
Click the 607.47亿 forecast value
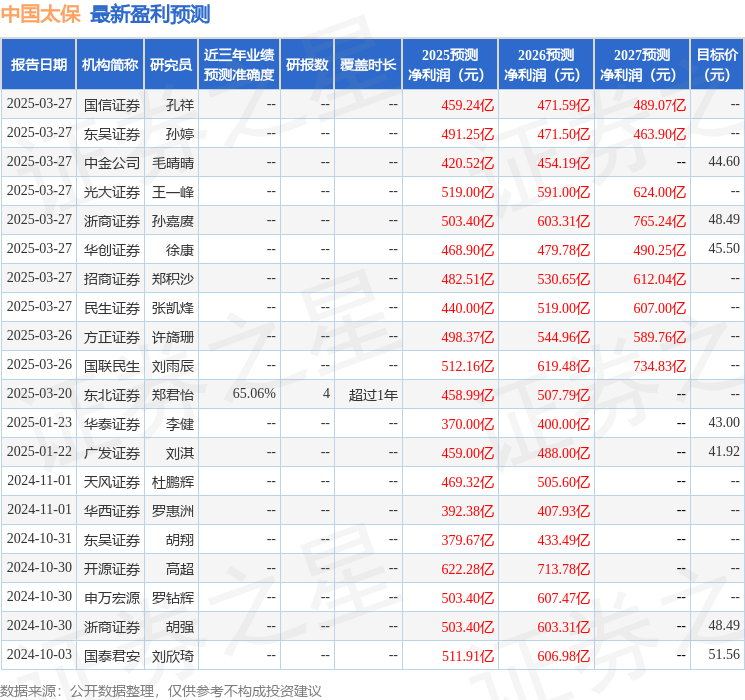coord(564,598)
